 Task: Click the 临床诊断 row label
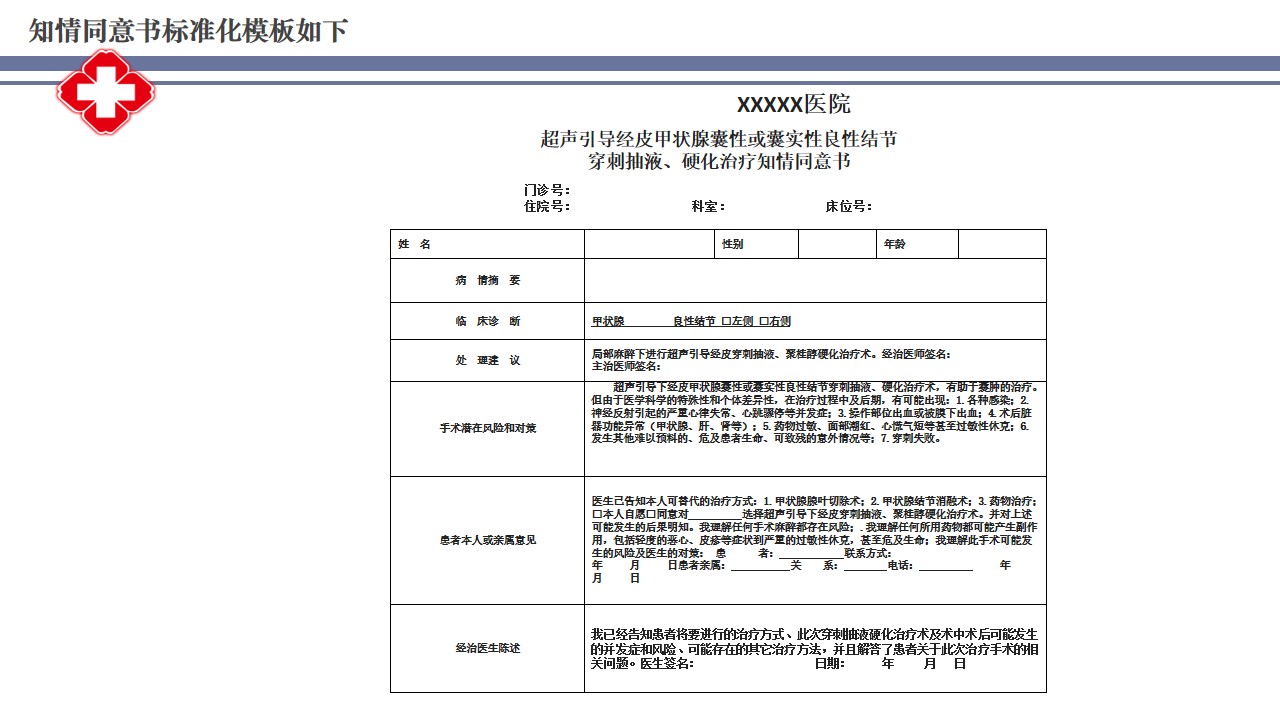[x=487, y=322]
